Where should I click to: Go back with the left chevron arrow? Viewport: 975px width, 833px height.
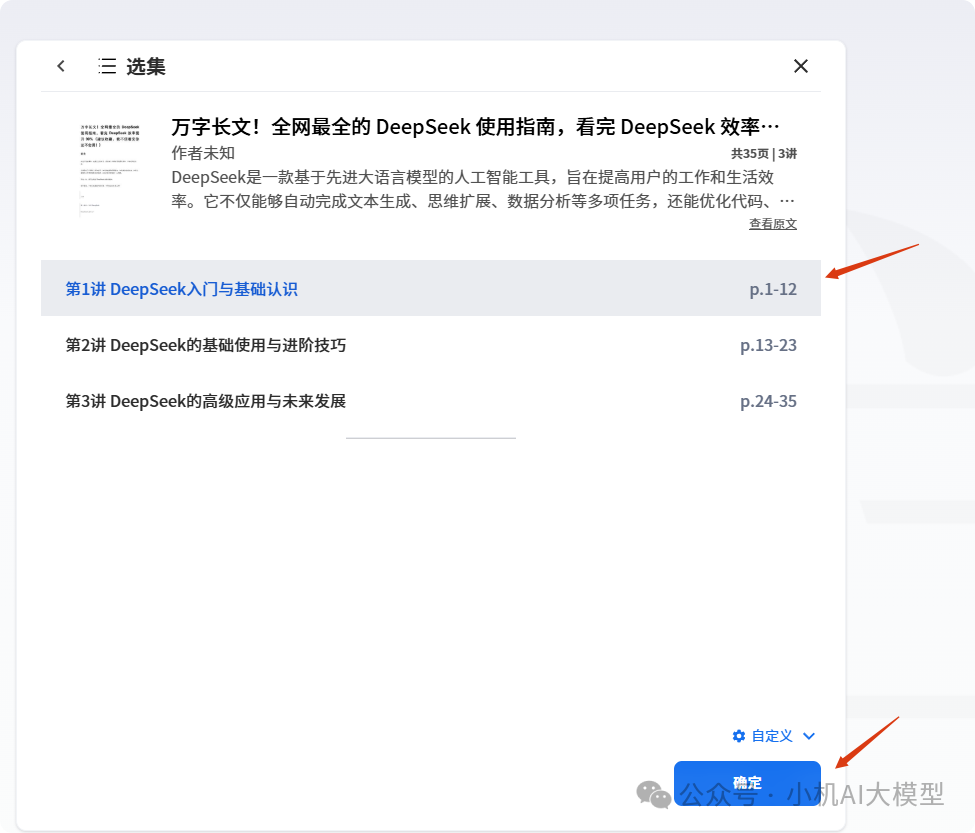(61, 66)
